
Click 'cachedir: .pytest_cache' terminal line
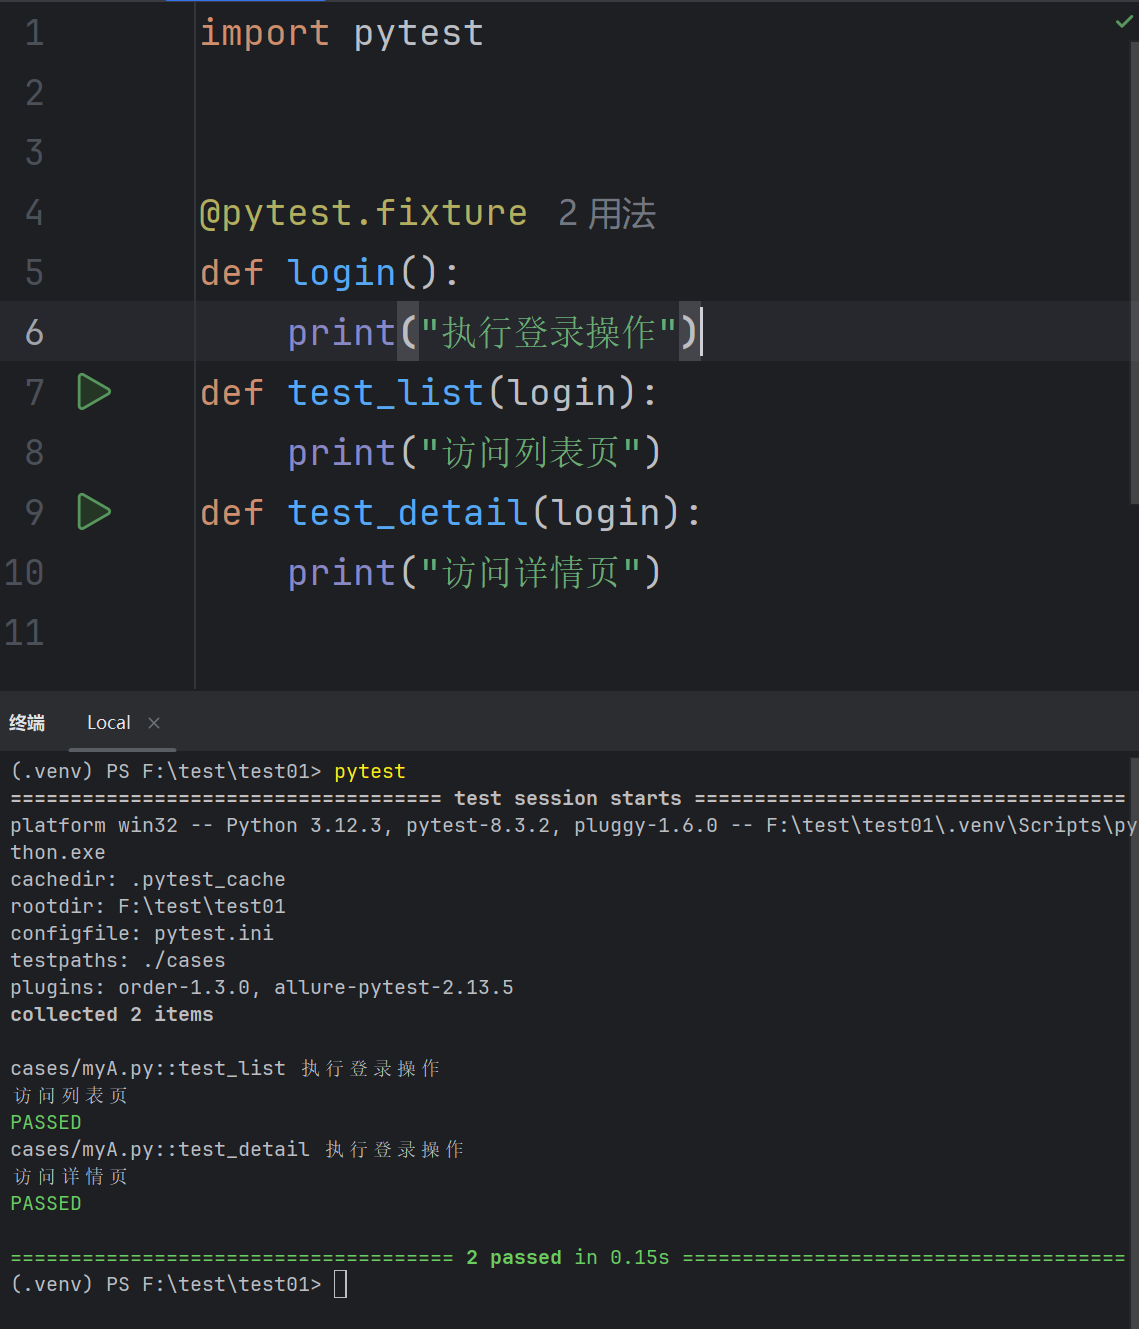coord(148,879)
